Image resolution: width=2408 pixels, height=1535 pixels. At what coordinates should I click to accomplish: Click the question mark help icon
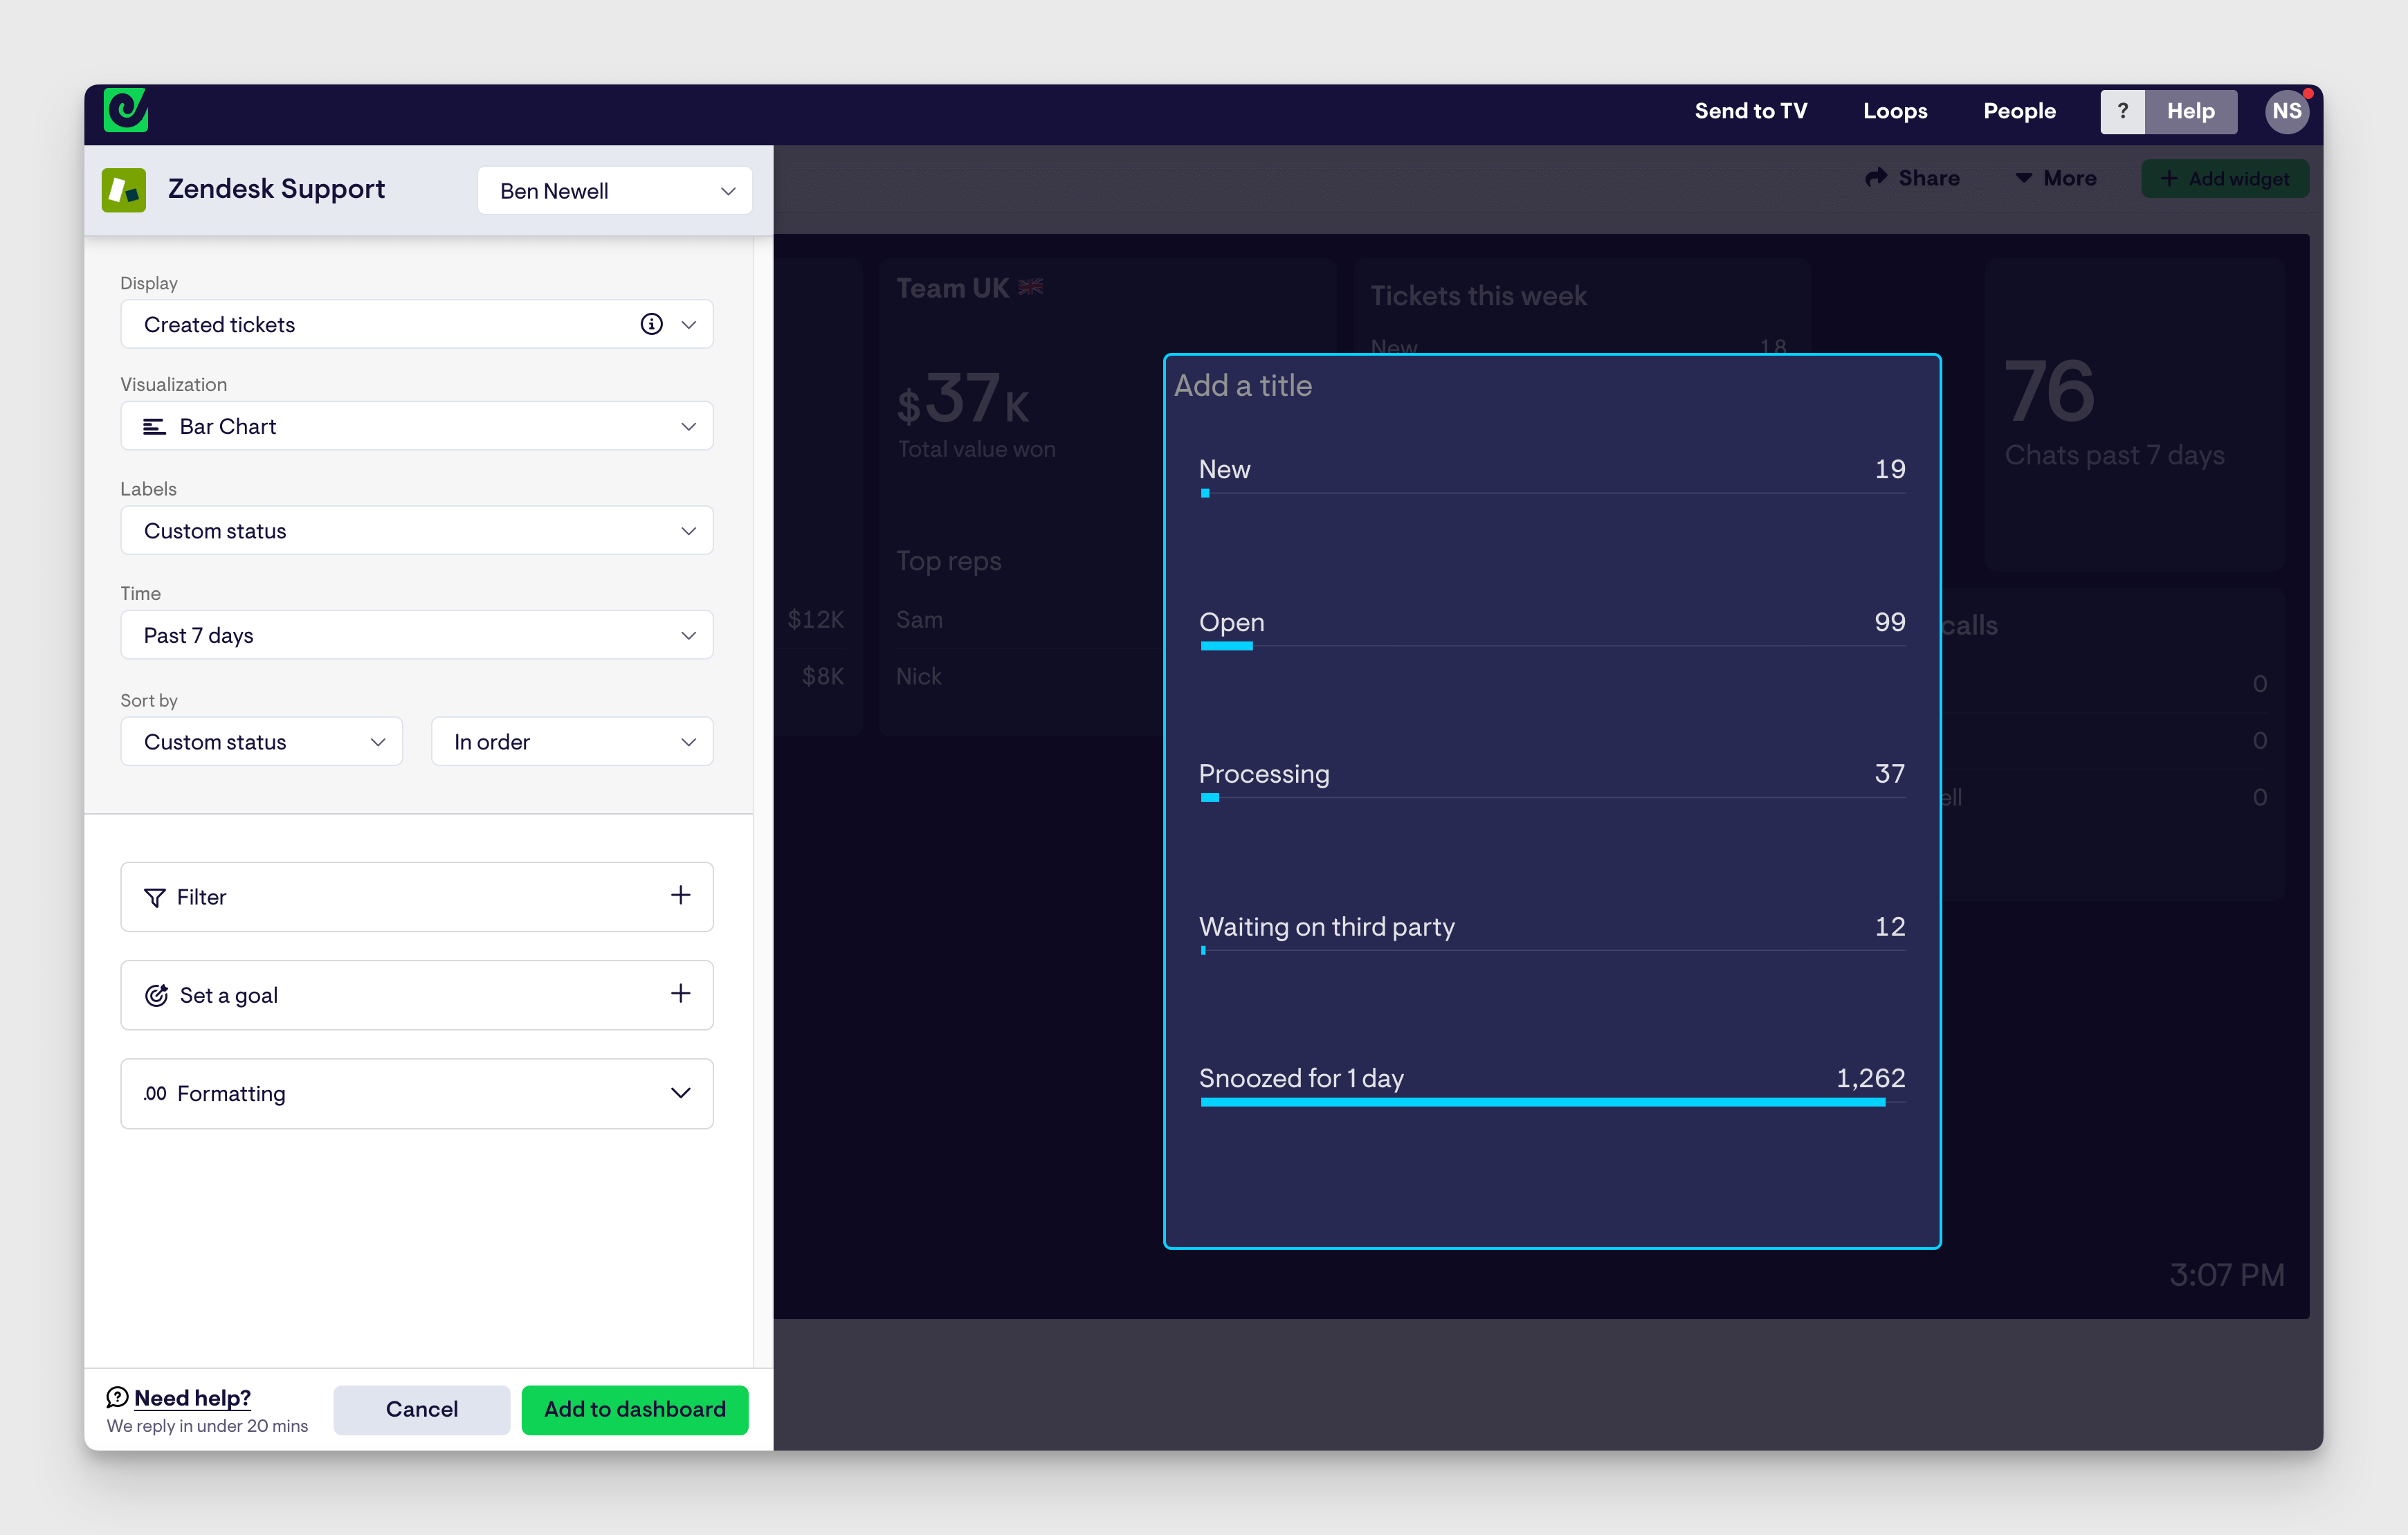pyautogui.click(x=2122, y=111)
